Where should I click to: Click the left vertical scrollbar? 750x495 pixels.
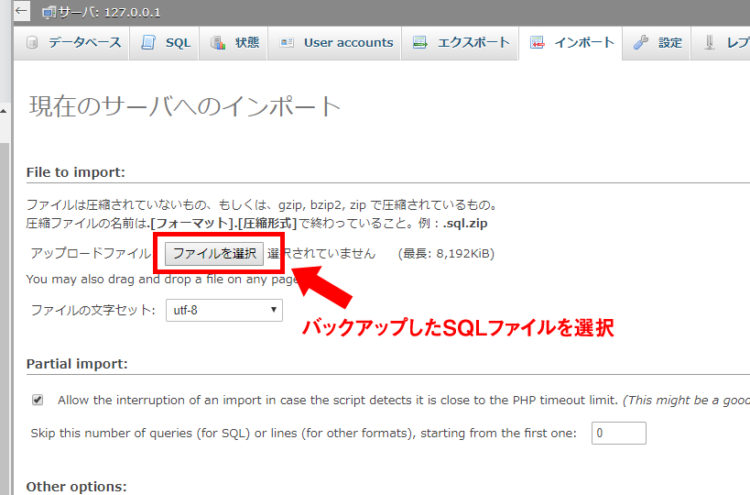(5, 300)
